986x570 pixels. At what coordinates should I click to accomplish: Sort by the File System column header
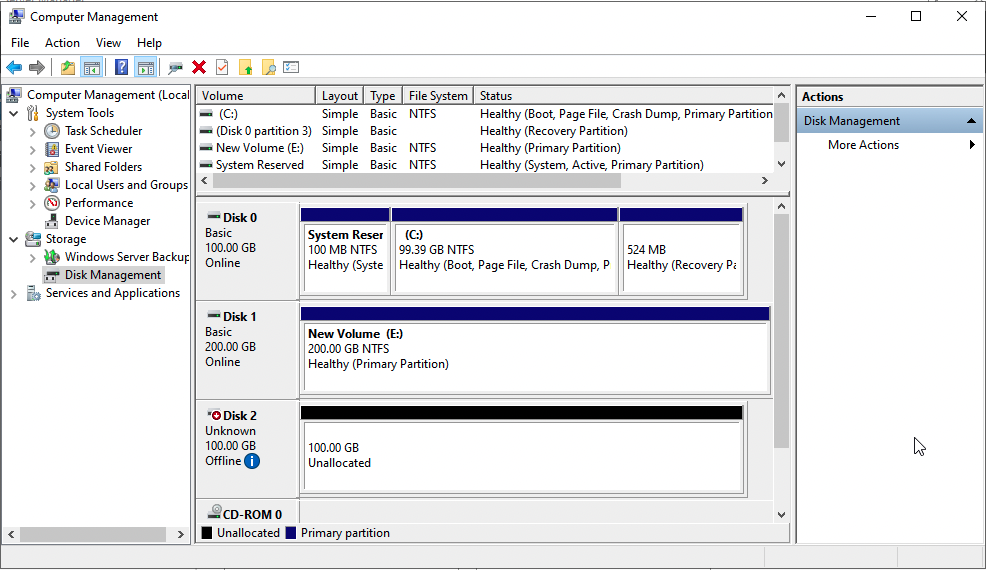438,96
